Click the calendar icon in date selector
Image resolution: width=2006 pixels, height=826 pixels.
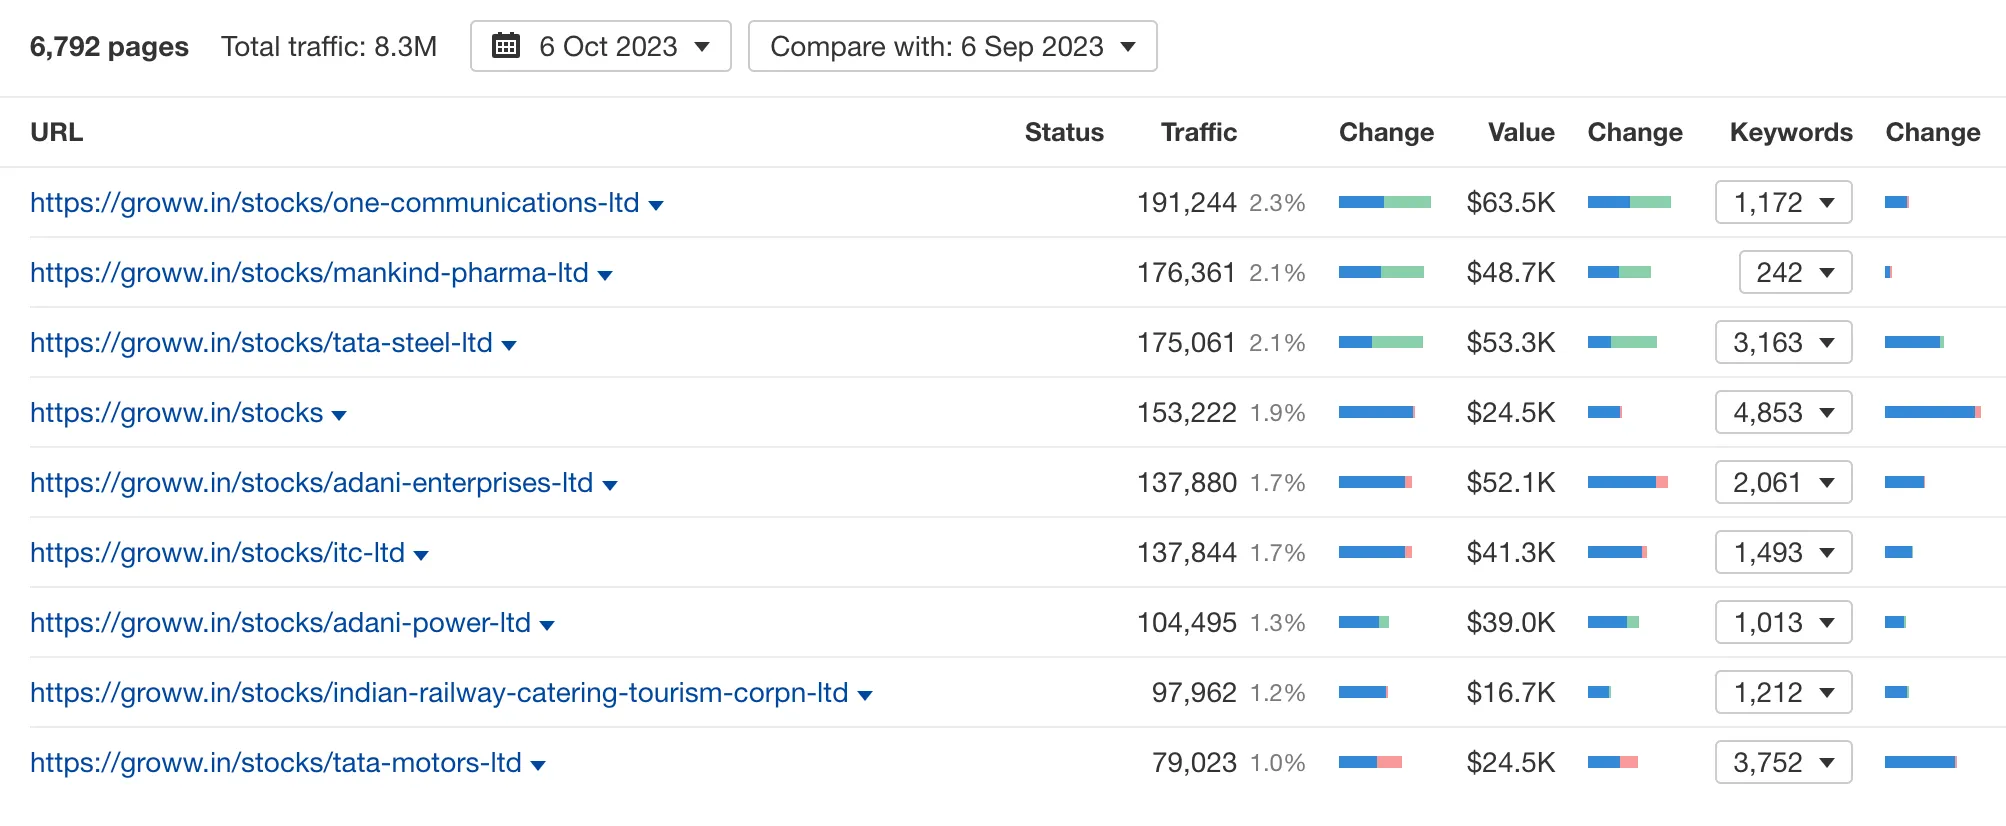(506, 46)
